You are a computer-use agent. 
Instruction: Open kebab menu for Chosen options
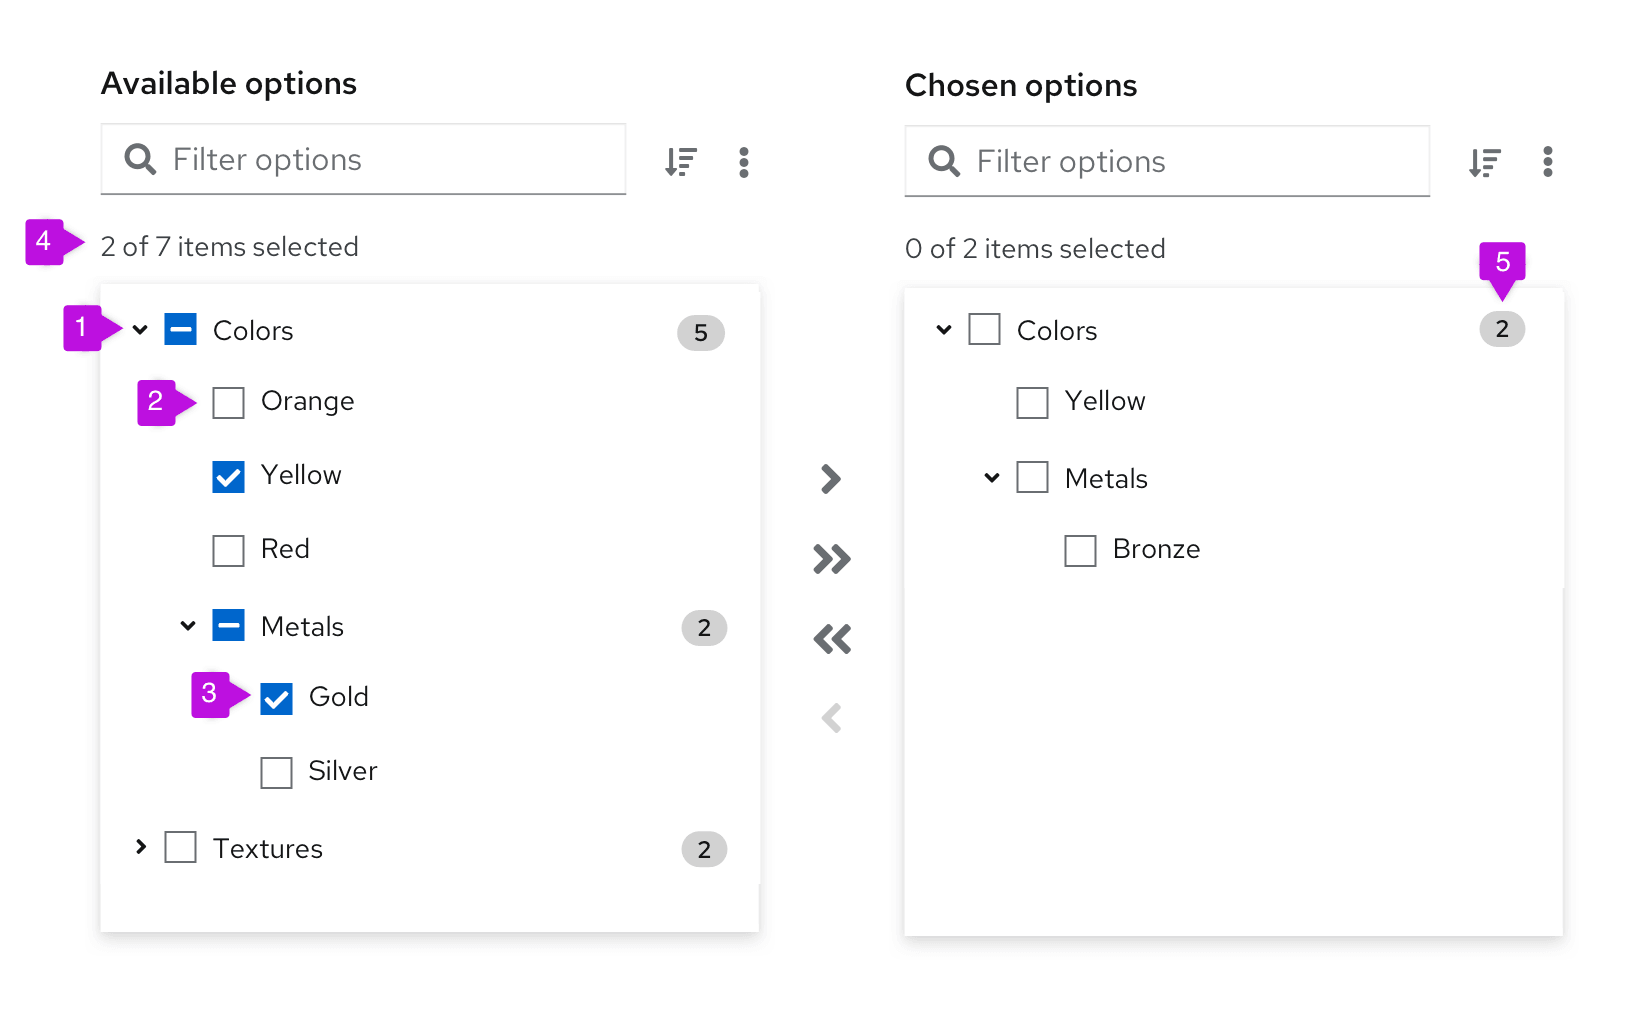(1547, 162)
